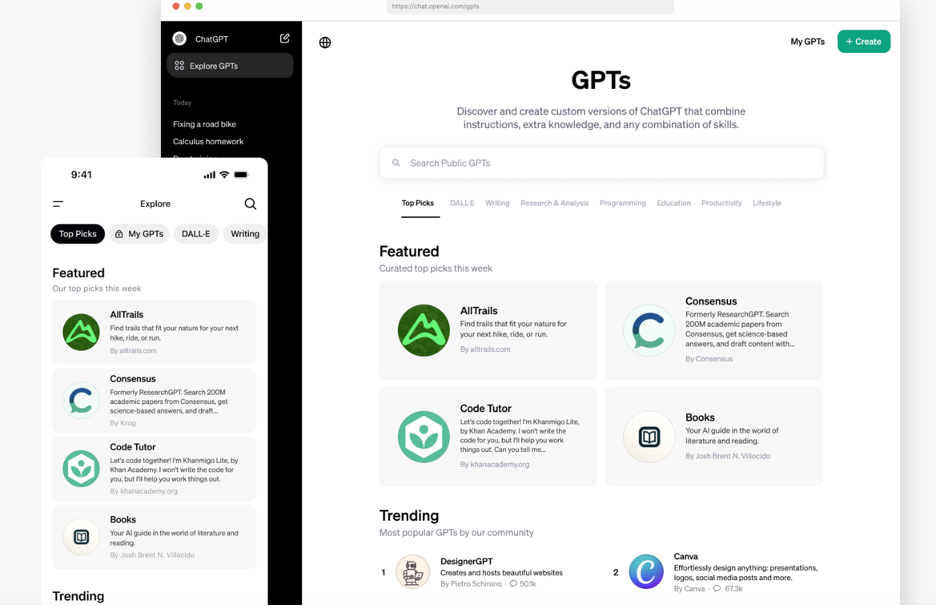Click the globe icon at the top left
Screen dimensions: 936x606
coord(324,42)
